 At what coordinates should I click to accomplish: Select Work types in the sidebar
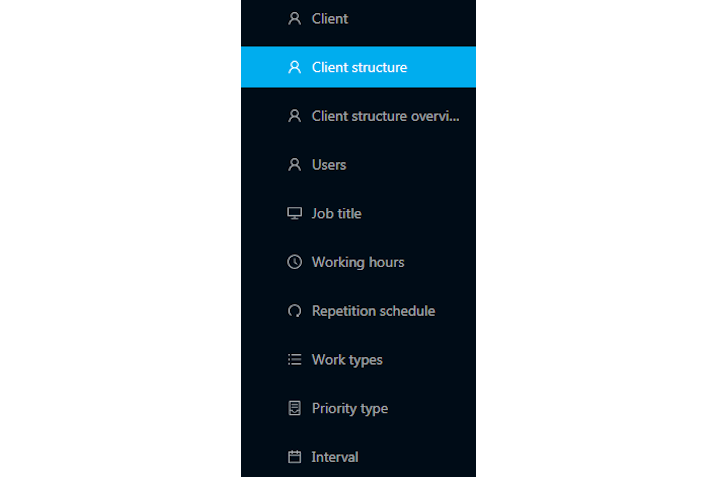coord(358,359)
